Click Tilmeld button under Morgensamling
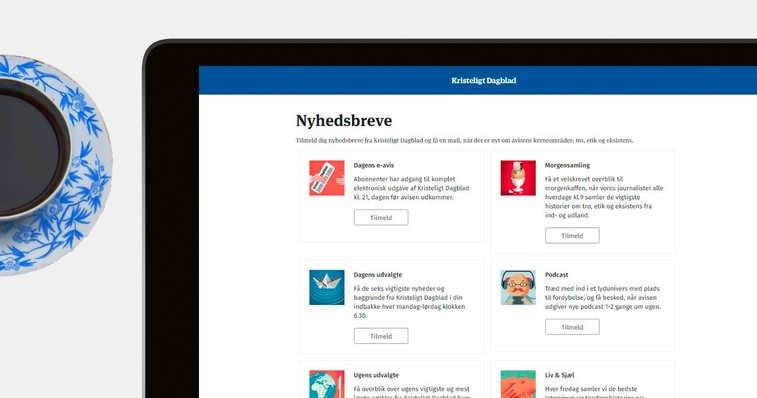 [572, 236]
